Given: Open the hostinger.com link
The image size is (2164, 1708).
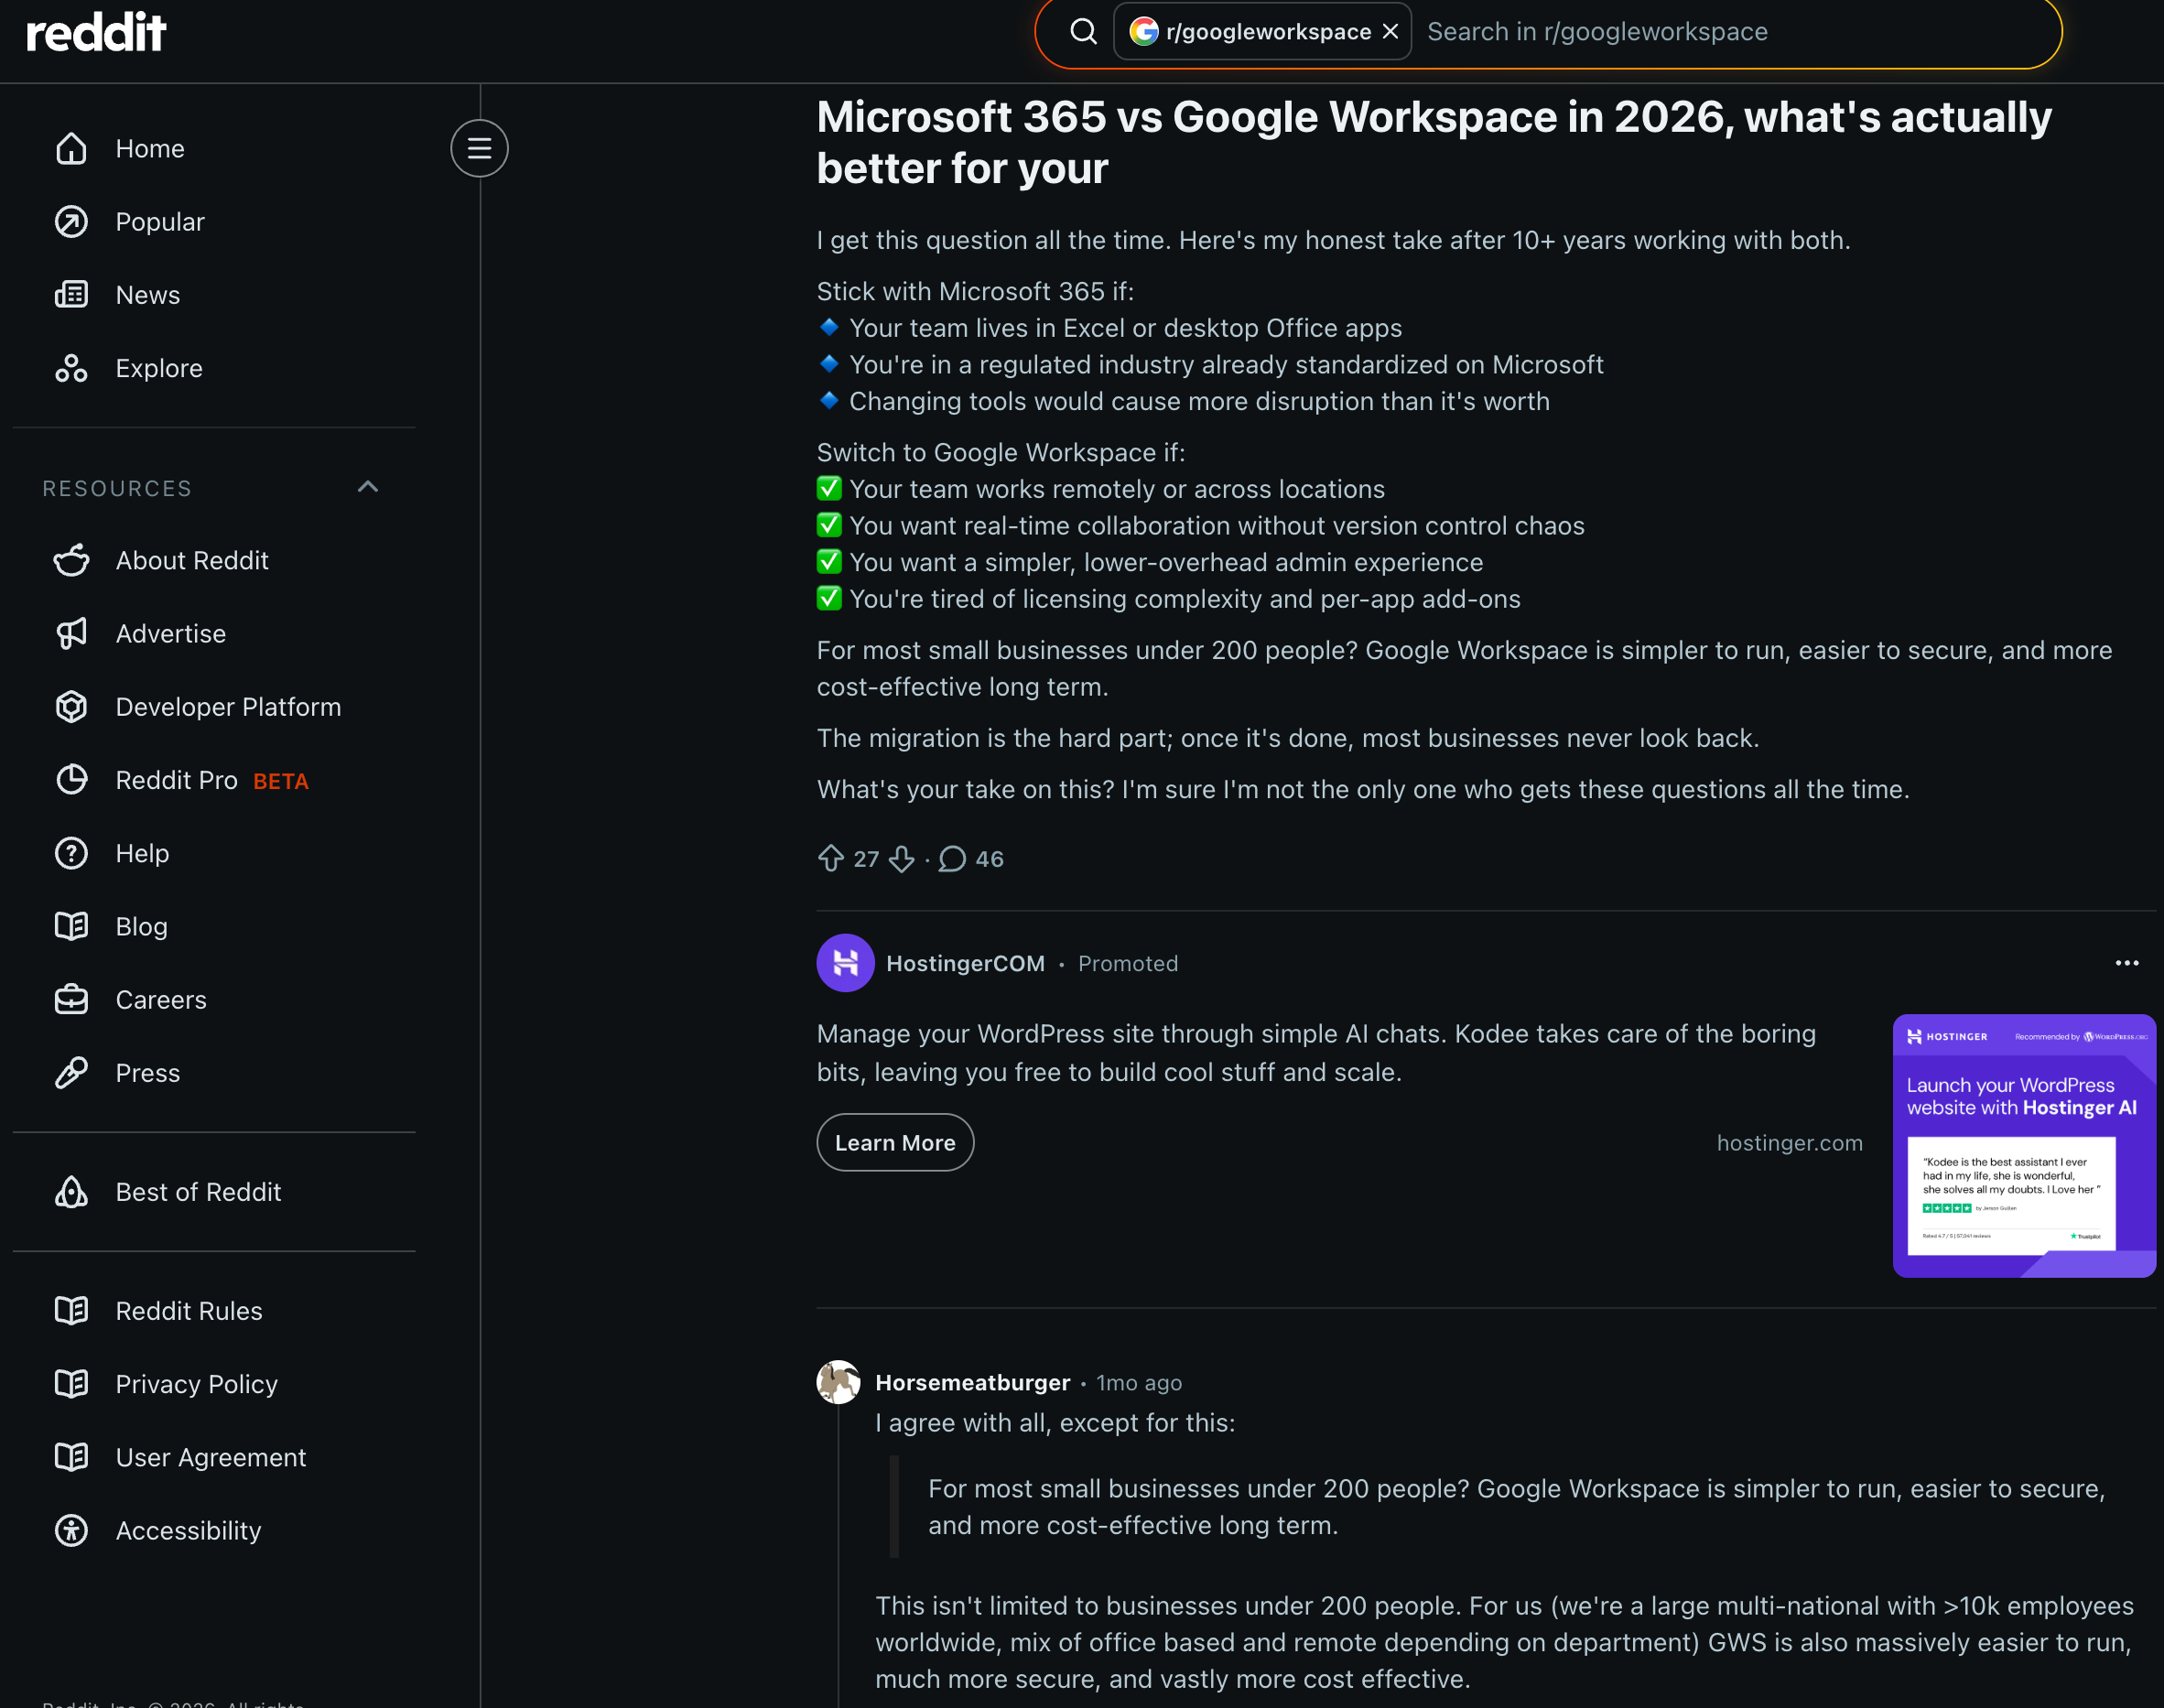Looking at the screenshot, I should point(1789,1142).
